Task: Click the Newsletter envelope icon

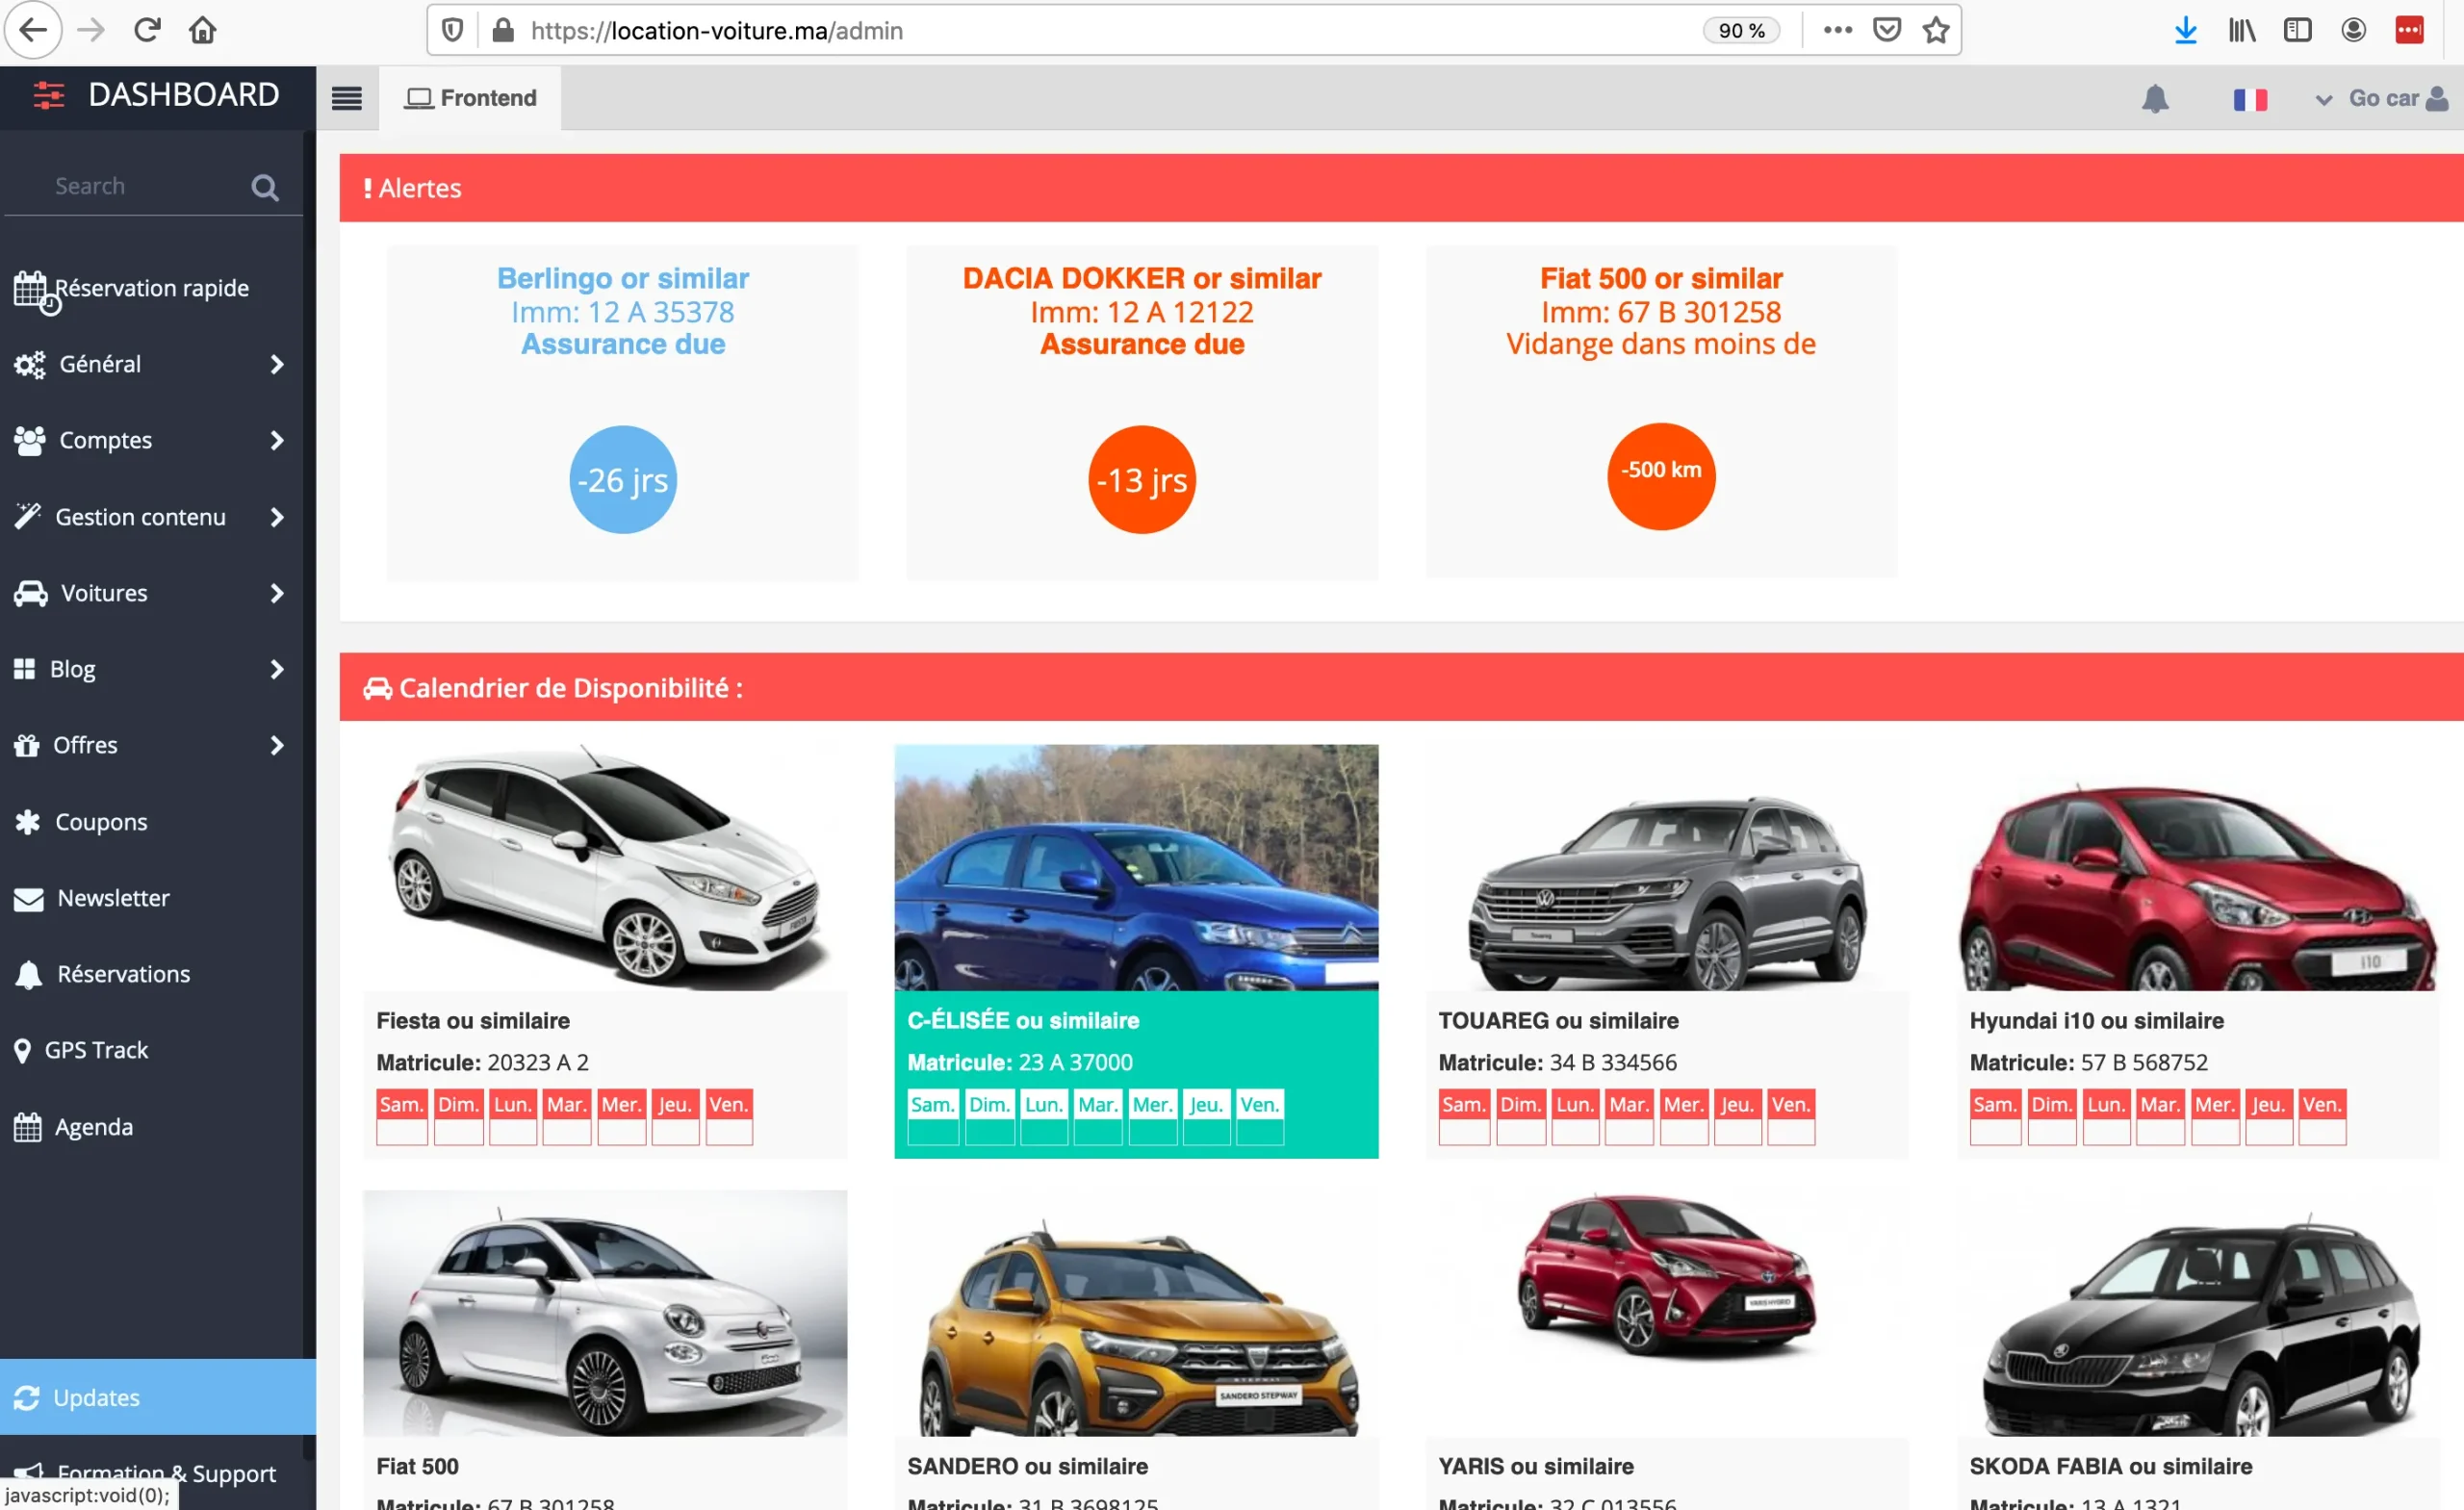Action: [x=29, y=899]
